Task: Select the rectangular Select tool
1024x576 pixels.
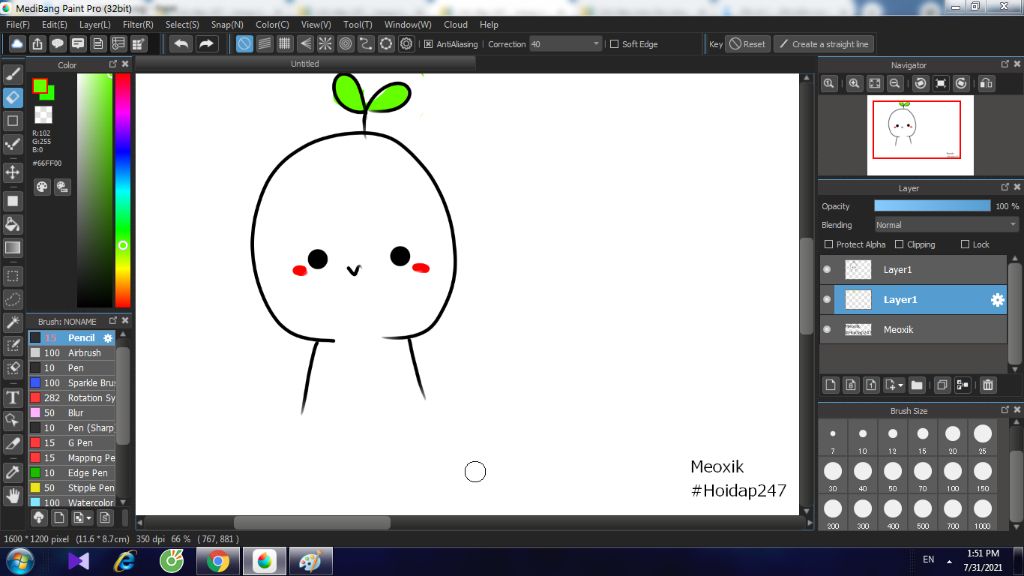Action: pyautogui.click(x=12, y=276)
